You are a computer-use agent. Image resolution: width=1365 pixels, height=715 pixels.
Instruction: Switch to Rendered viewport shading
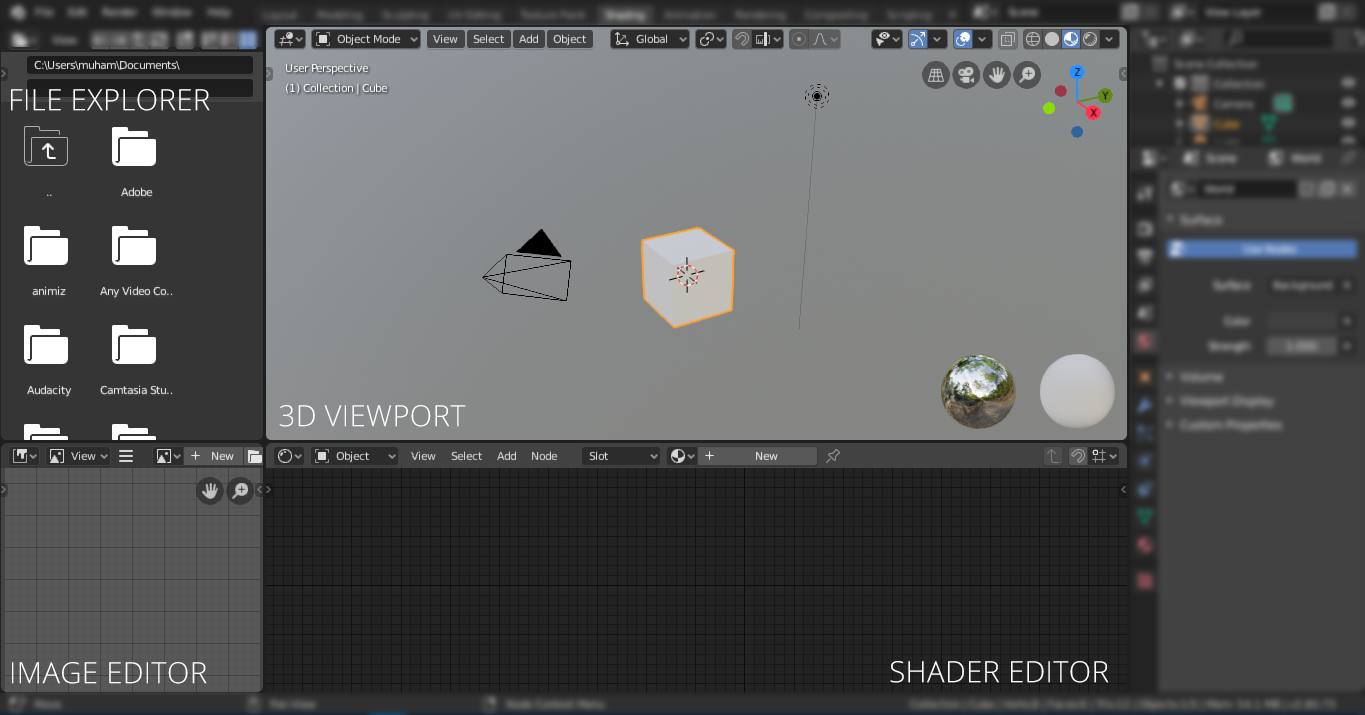[x=1090, y=39]
